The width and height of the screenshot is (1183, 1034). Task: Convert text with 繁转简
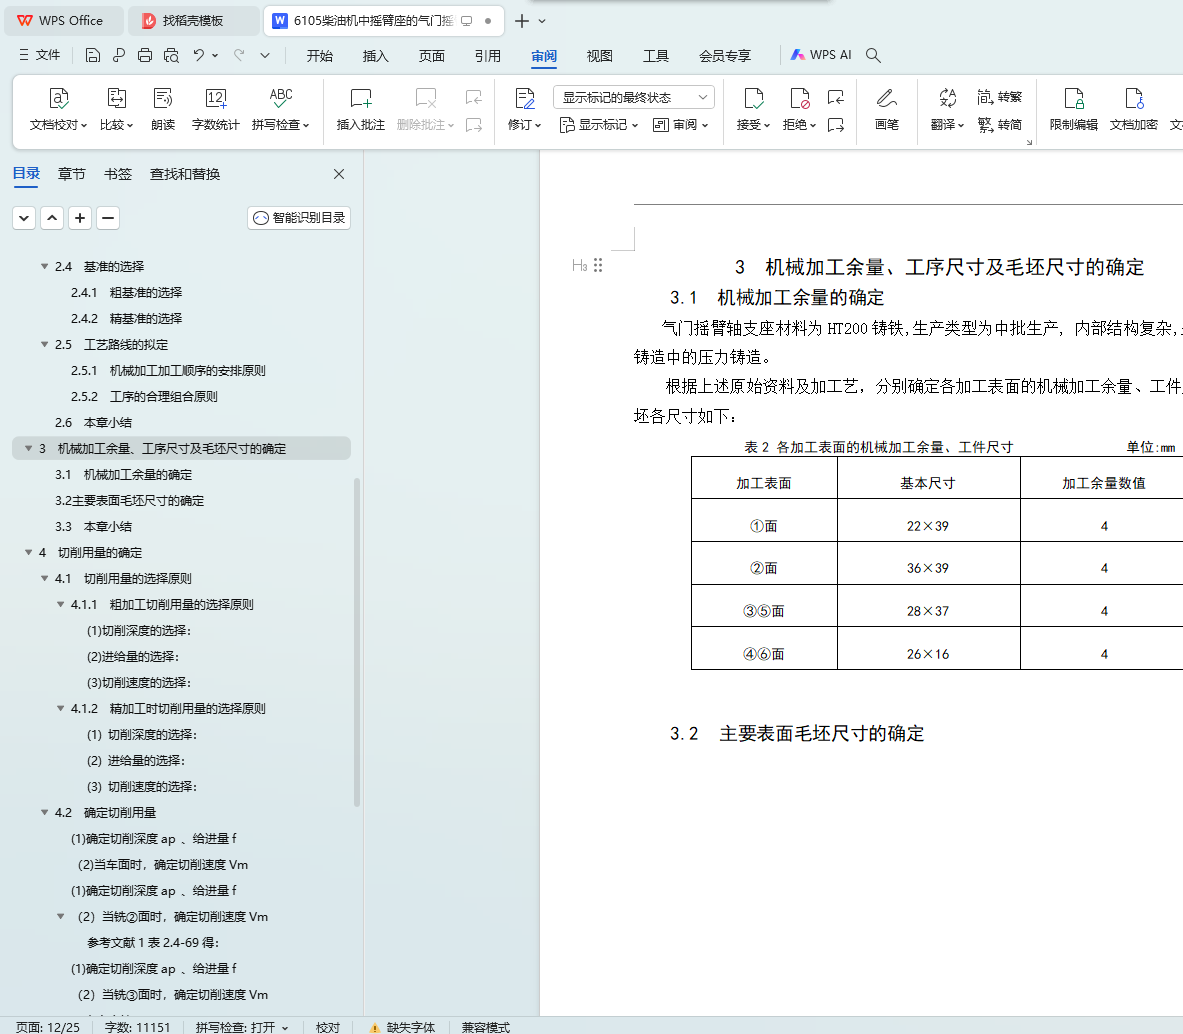tap(999, 124)
